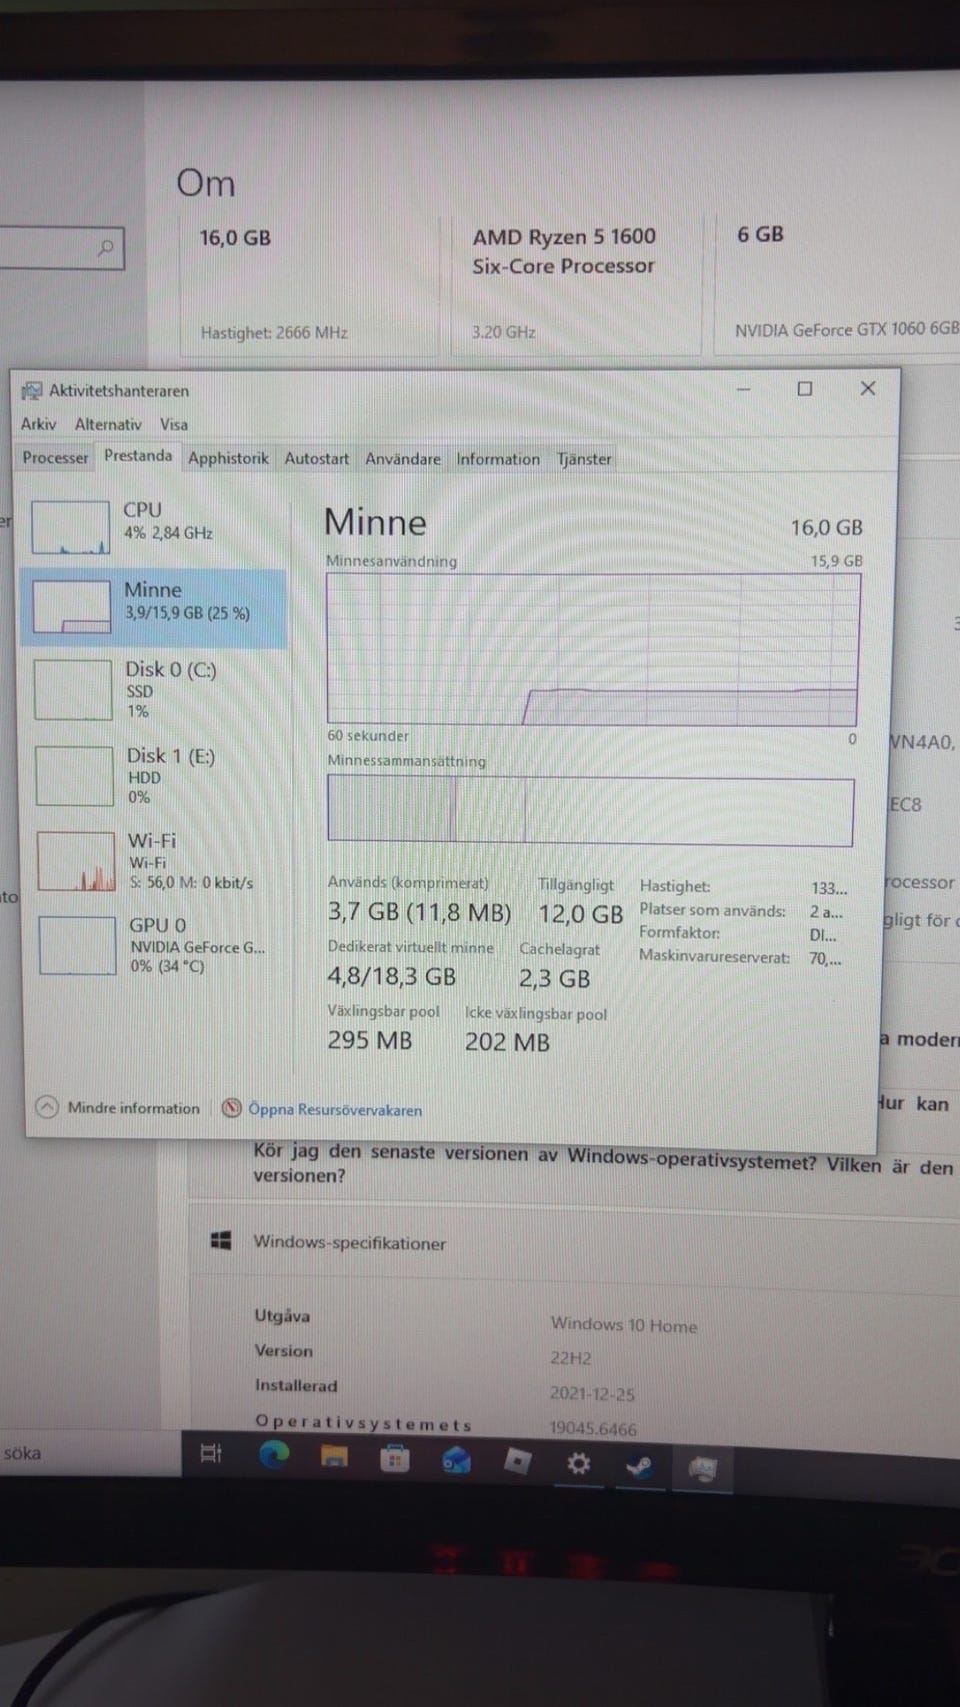
Task: Click the 3.20 GHz processor speed text
Action: [x=503, y=331]
